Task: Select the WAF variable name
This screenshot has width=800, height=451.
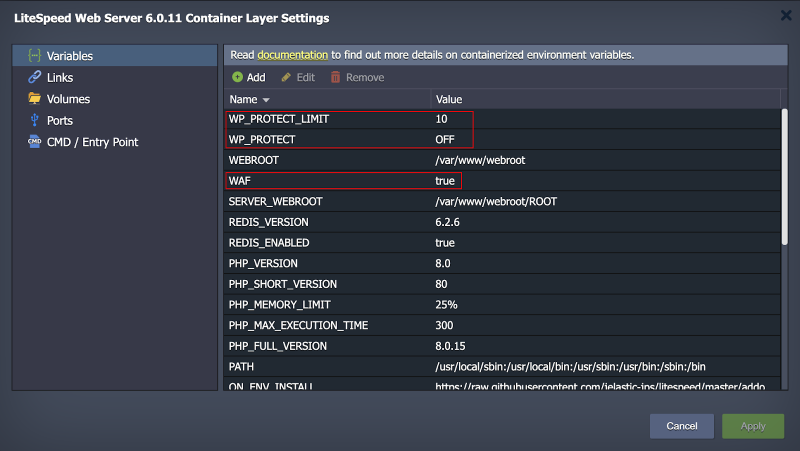Action: click(x=240, y=181)
